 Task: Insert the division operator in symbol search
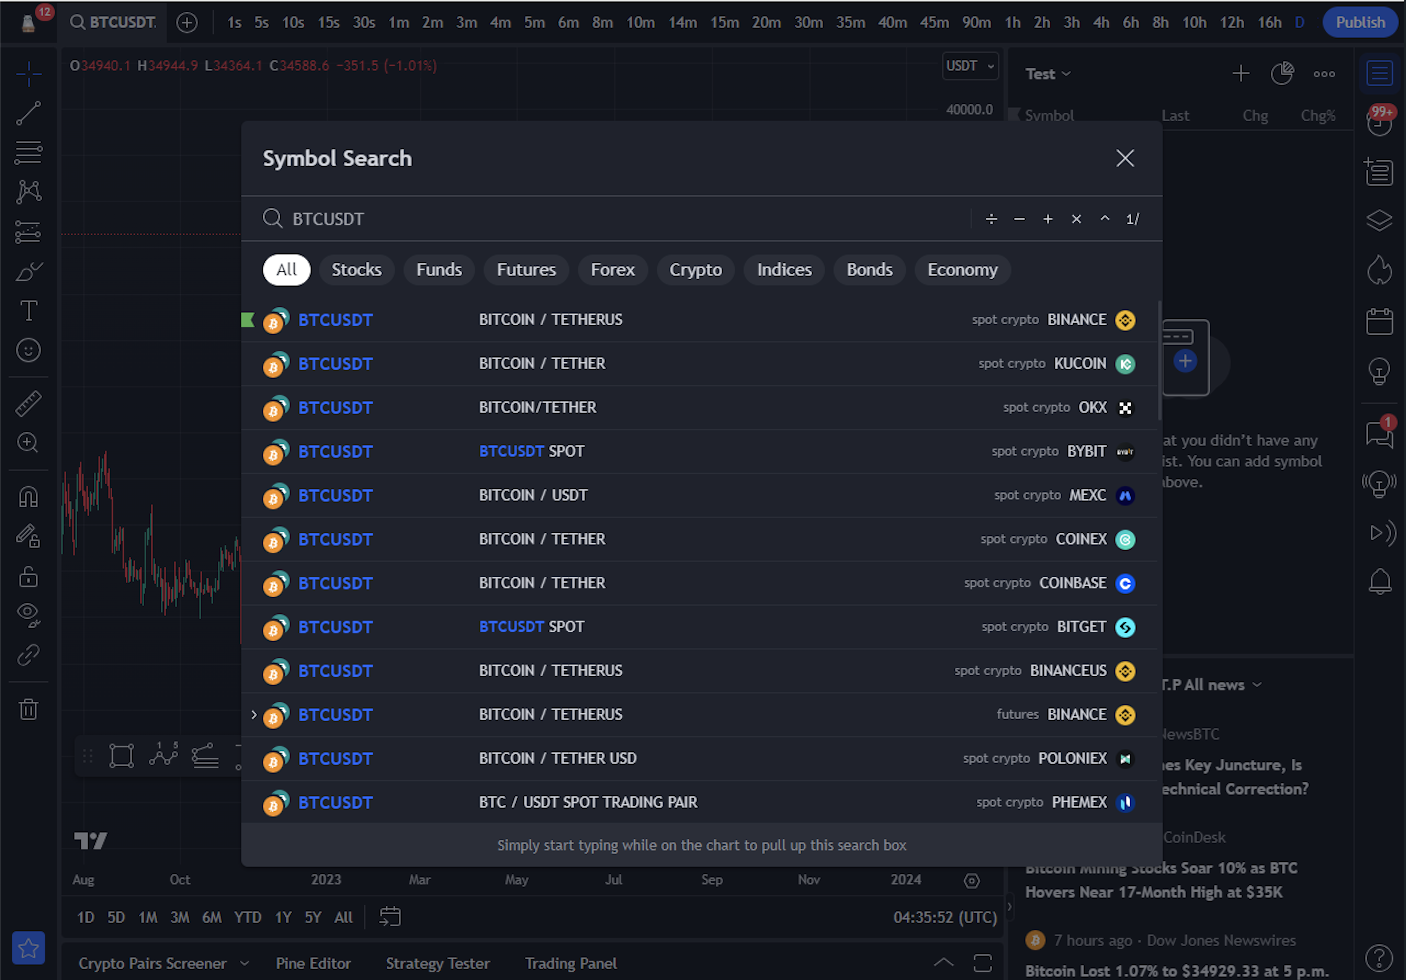[x=991, y=219]
